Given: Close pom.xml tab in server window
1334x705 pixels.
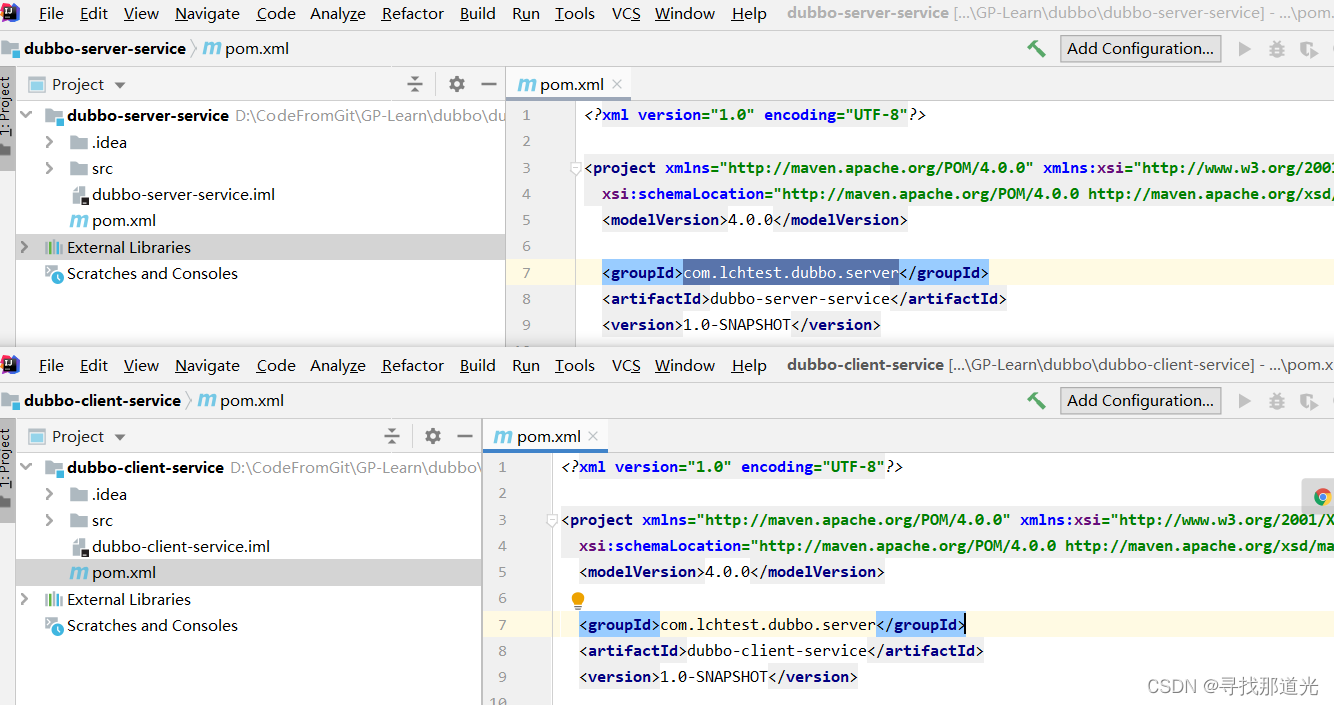Looking at the screenshot, I should [617, 84].
